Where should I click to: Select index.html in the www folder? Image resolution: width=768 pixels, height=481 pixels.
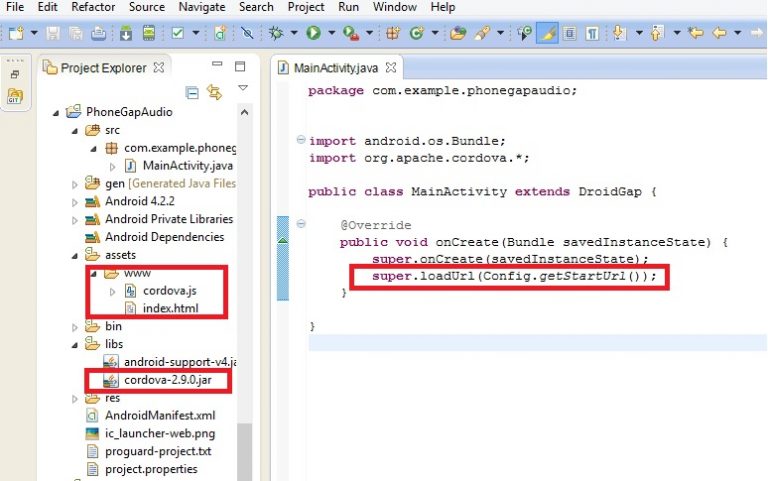[x=170, y=308]
